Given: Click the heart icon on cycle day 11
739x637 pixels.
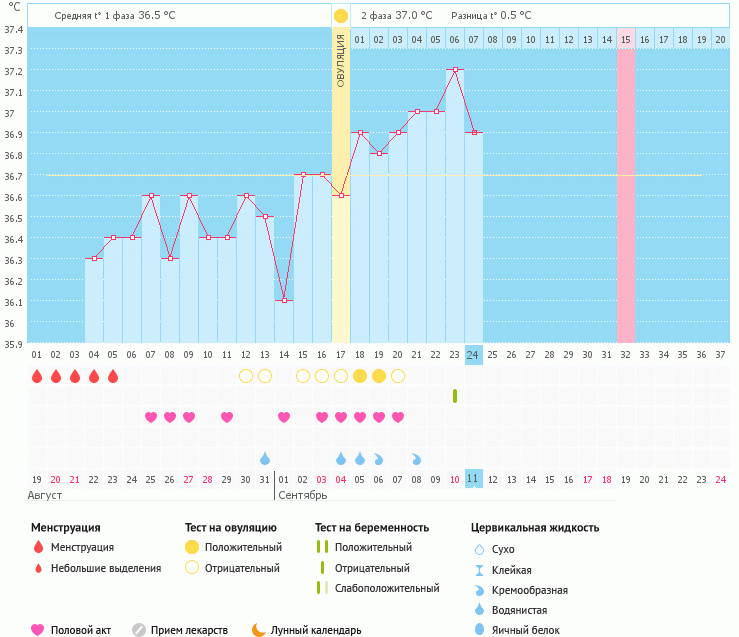Looking at the screenshot, I should tap(227, 417).
